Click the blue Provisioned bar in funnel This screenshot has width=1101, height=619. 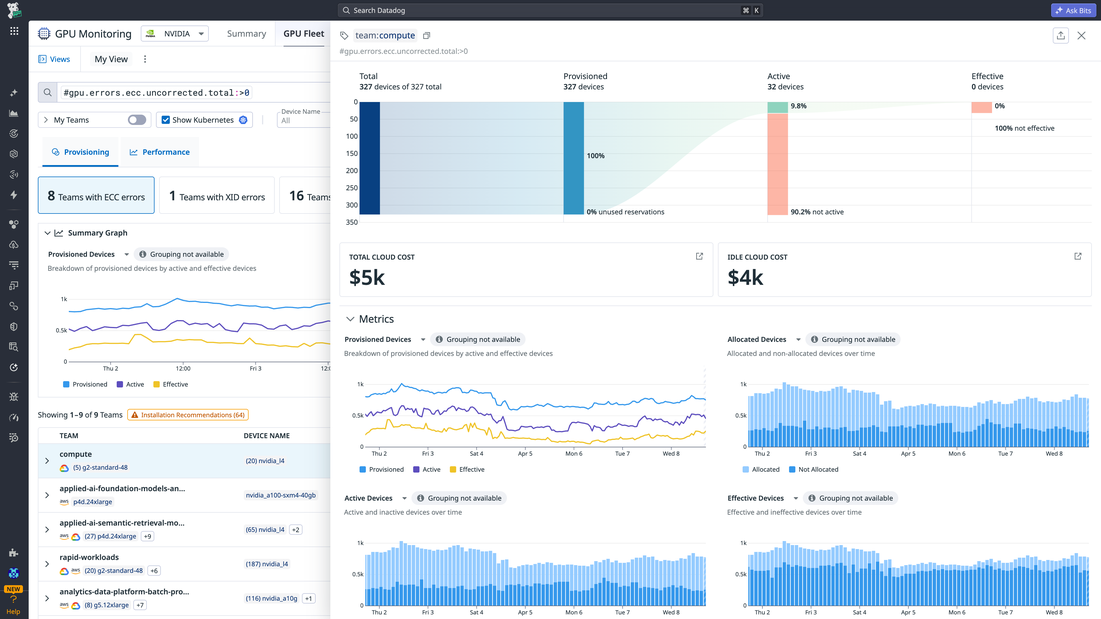coord(574,159)
